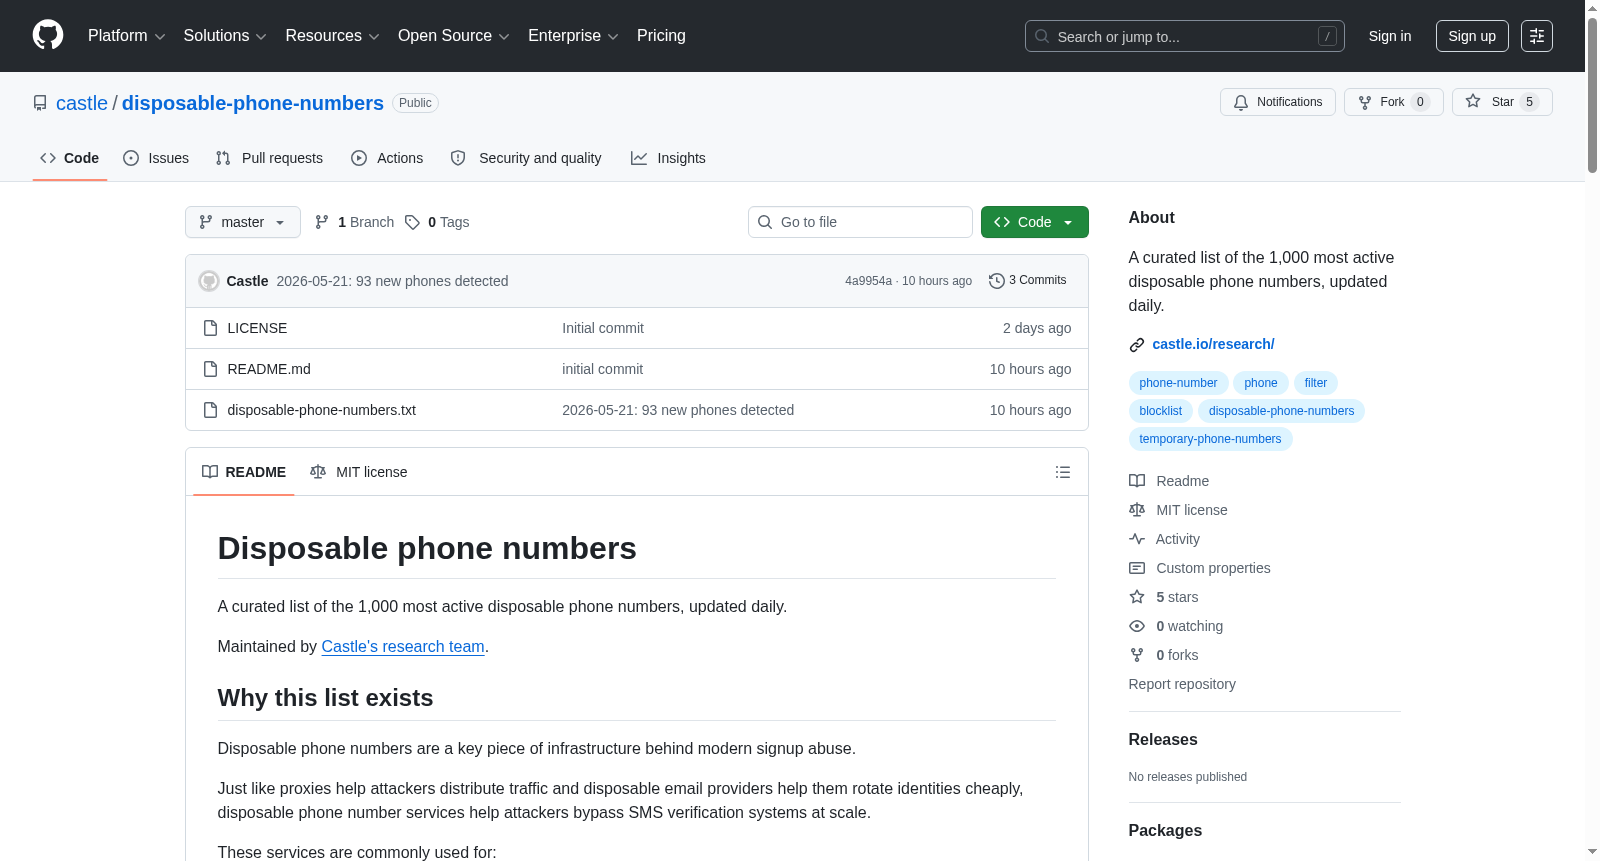Select the filter topic tag
1600x861 pixels.
tap(1316, 383)
